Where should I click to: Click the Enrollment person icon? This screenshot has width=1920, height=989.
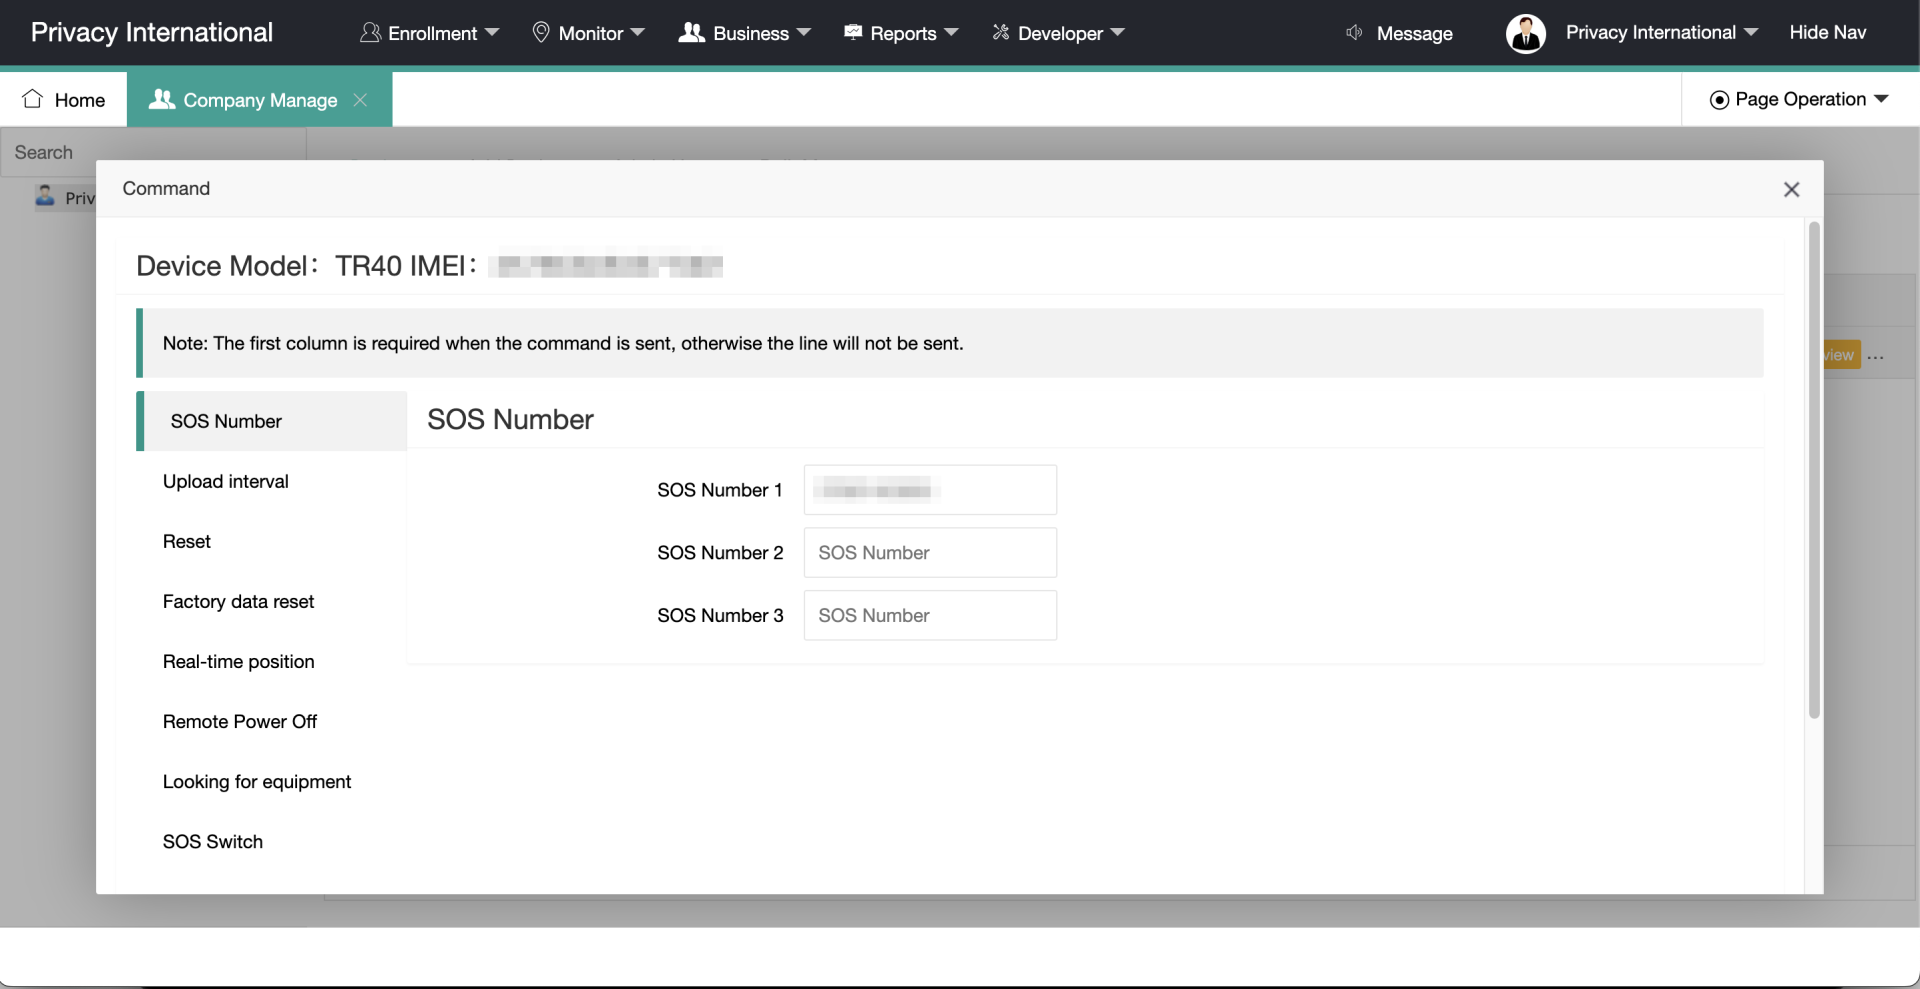[370, 33]
